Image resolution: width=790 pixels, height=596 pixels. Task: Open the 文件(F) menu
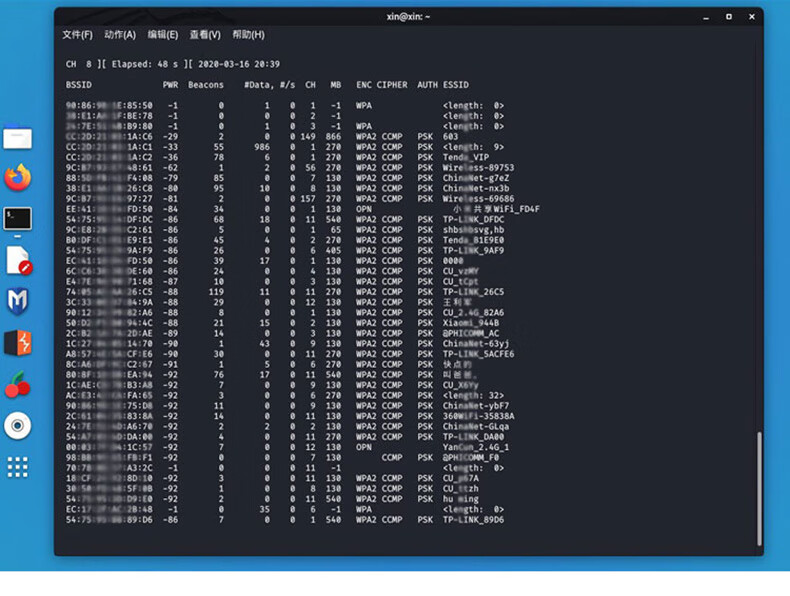77,35
